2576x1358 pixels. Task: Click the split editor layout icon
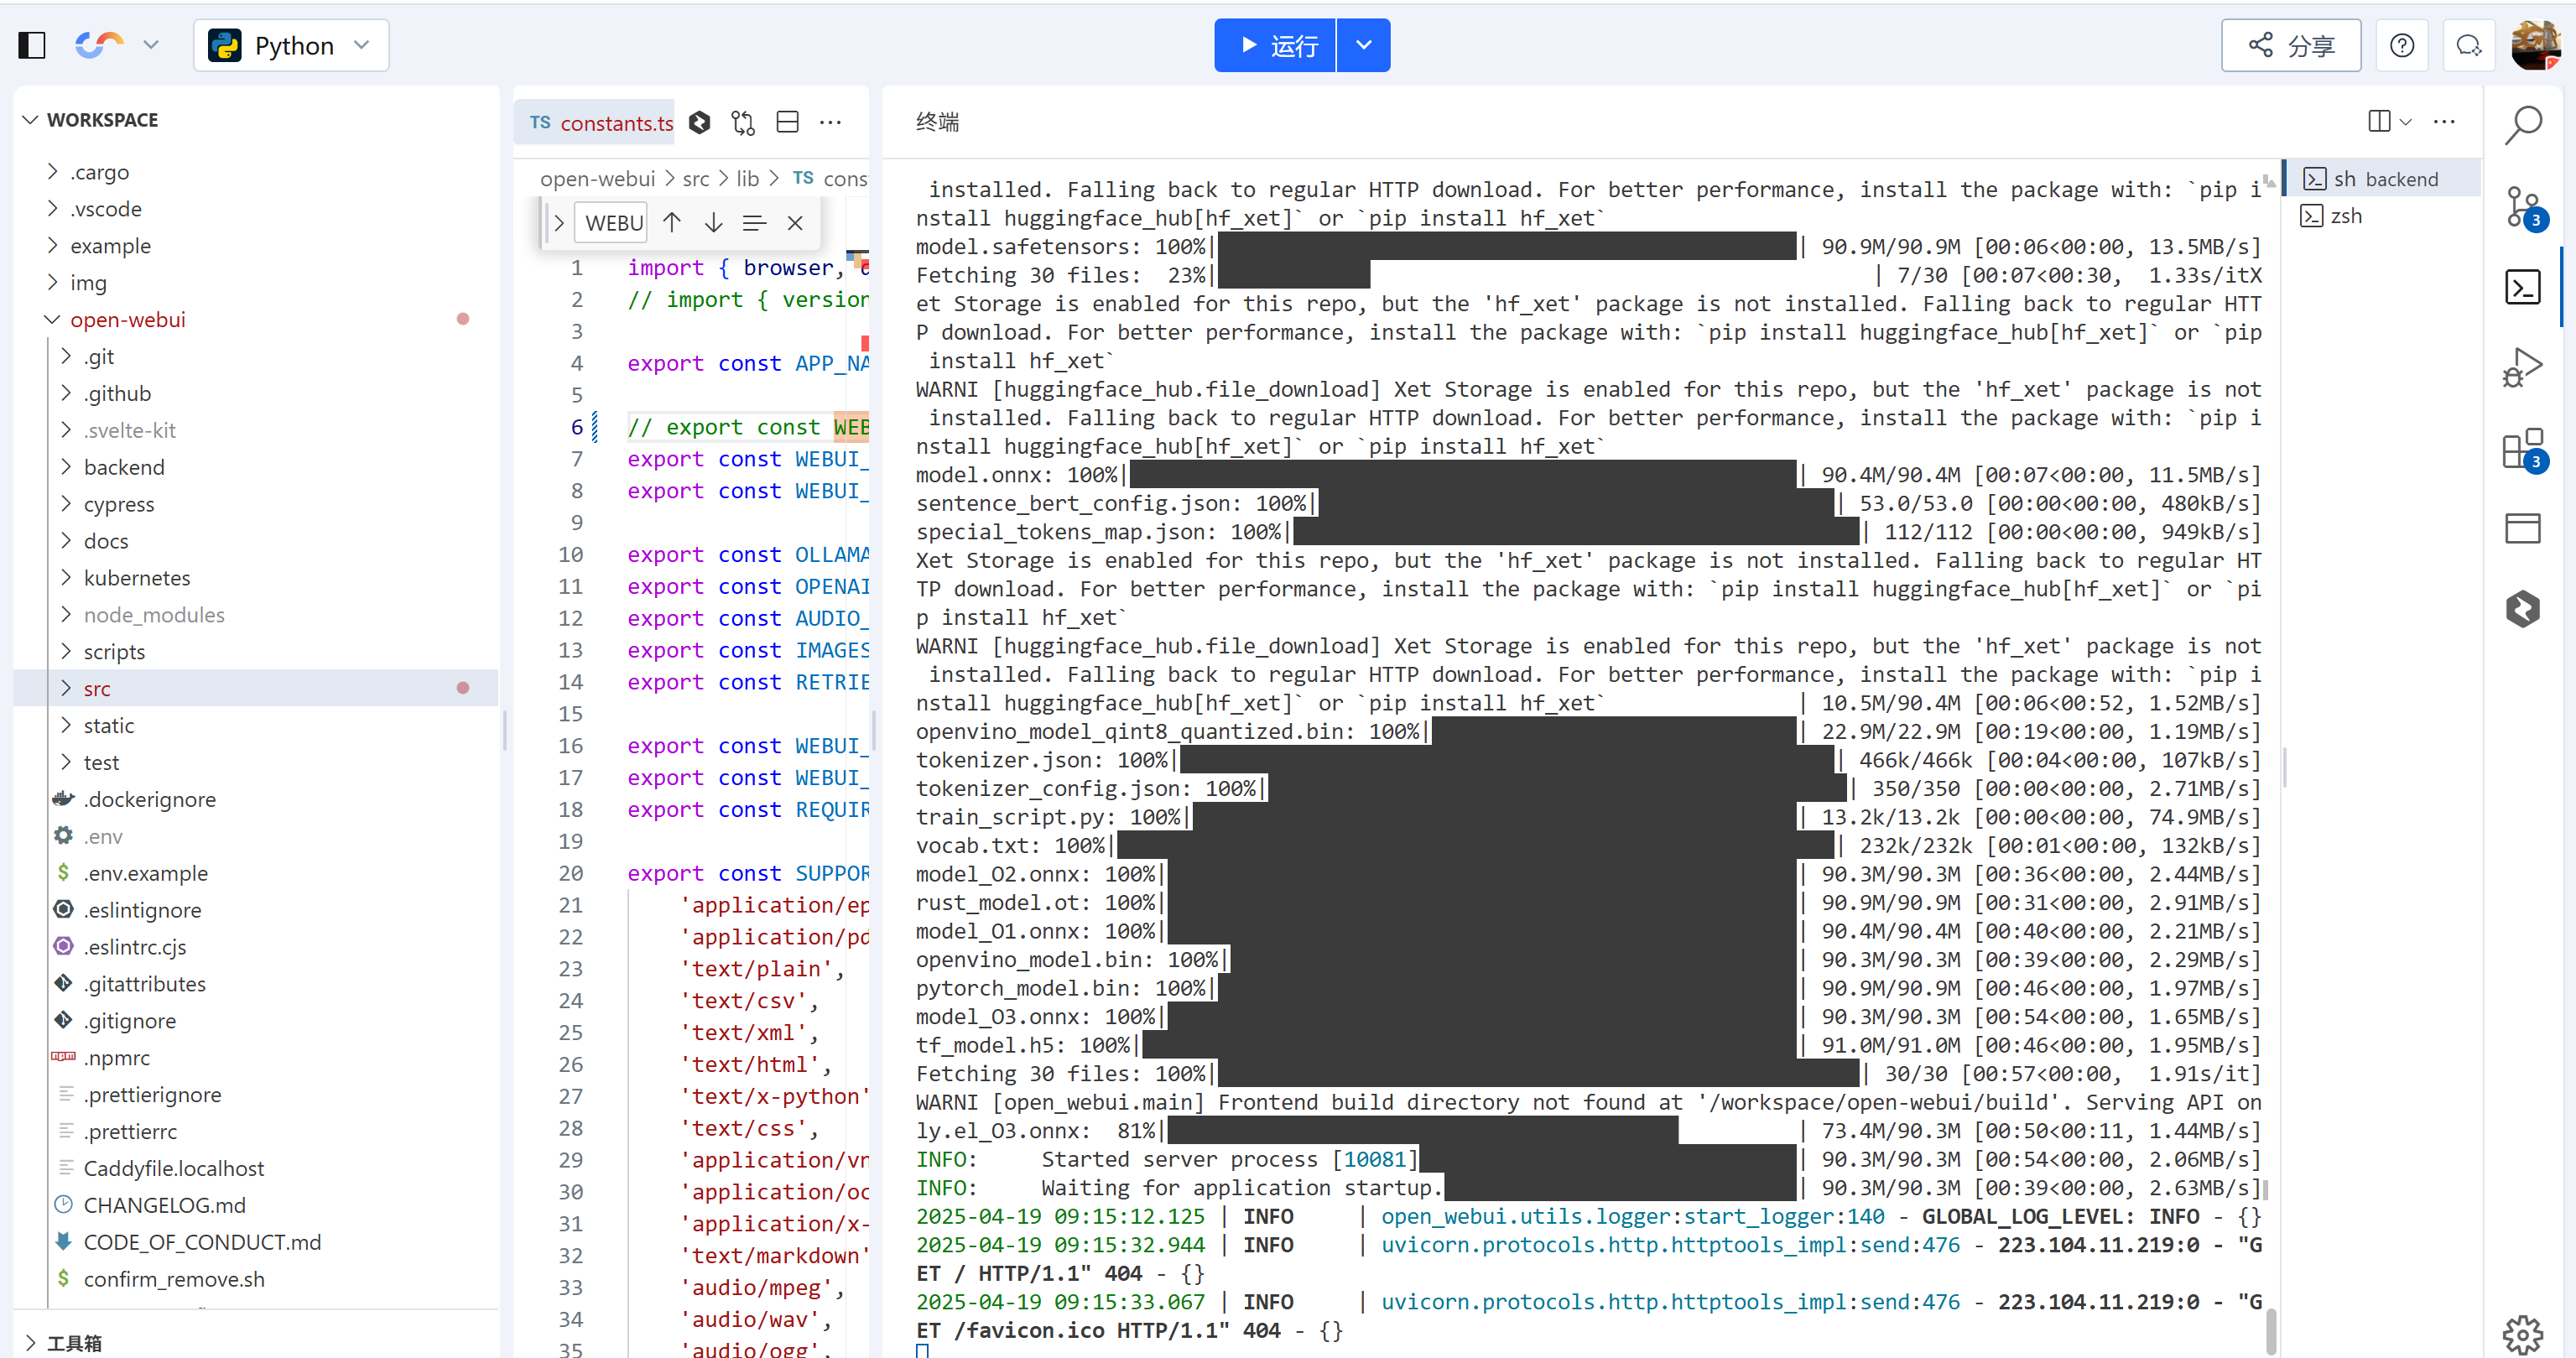click(788, 122)
